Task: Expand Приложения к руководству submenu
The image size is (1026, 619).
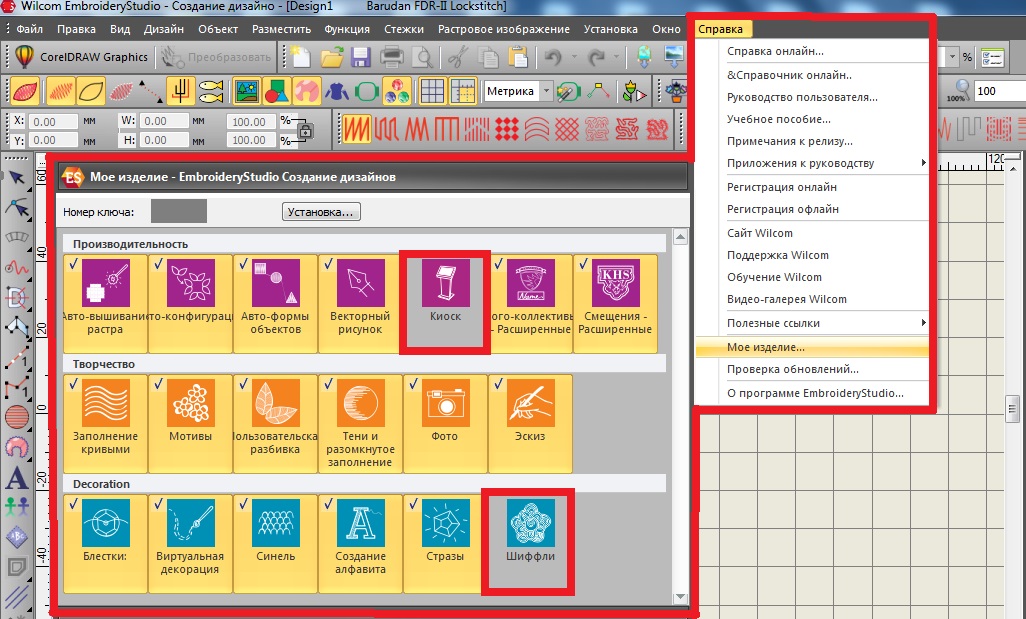Action: (812, 163)
